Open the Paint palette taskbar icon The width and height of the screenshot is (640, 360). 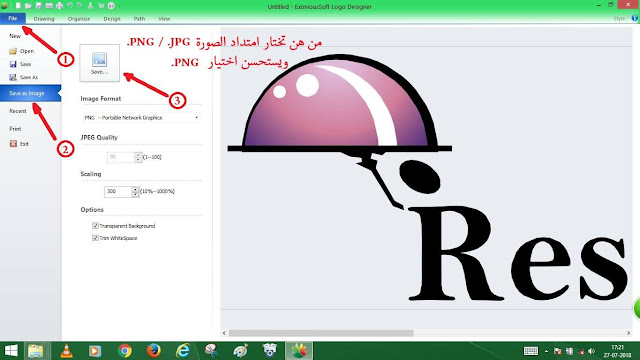(x=240, y=351)
